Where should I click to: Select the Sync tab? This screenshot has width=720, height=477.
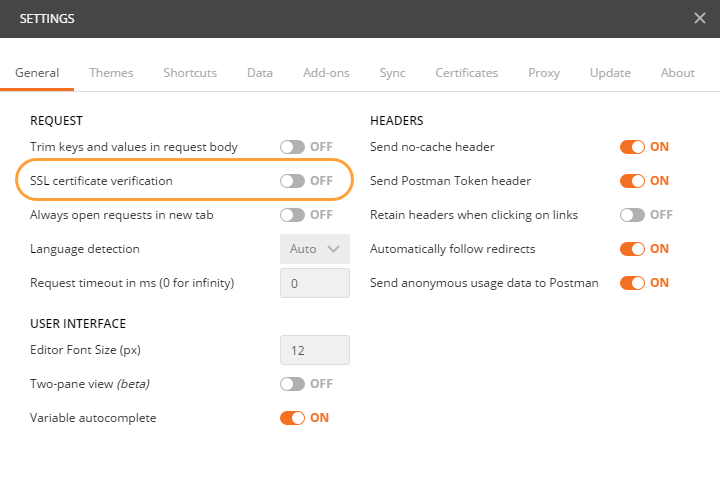392,73
